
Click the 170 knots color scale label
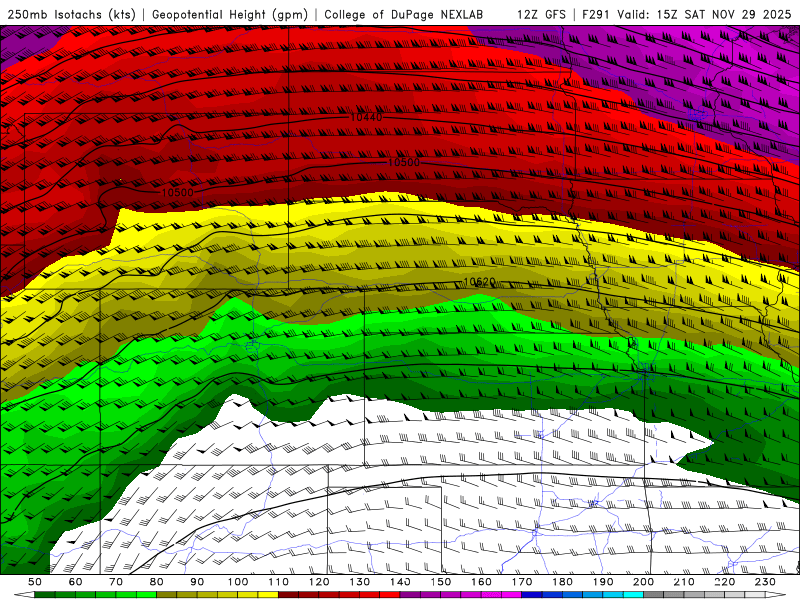[521, 582]
